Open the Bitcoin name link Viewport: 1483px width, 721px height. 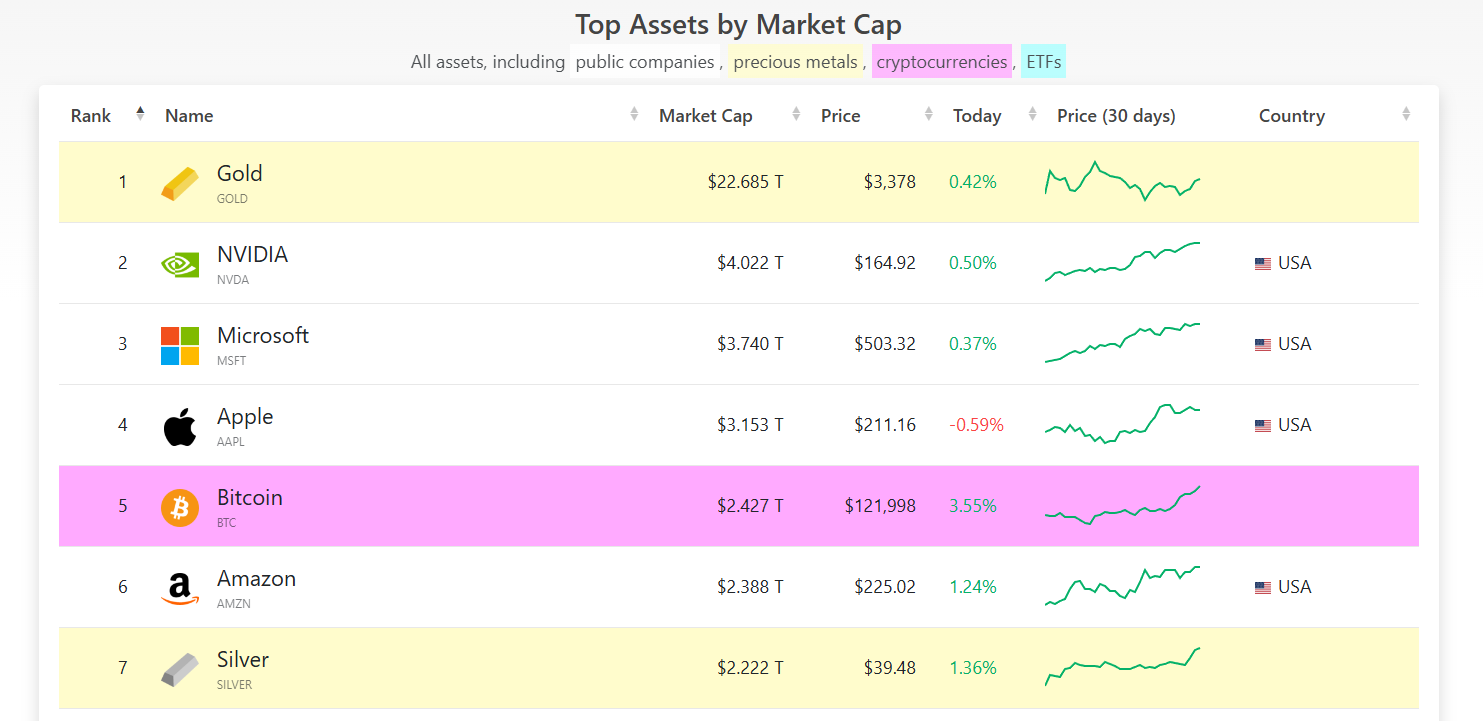(x=250, y=498)
